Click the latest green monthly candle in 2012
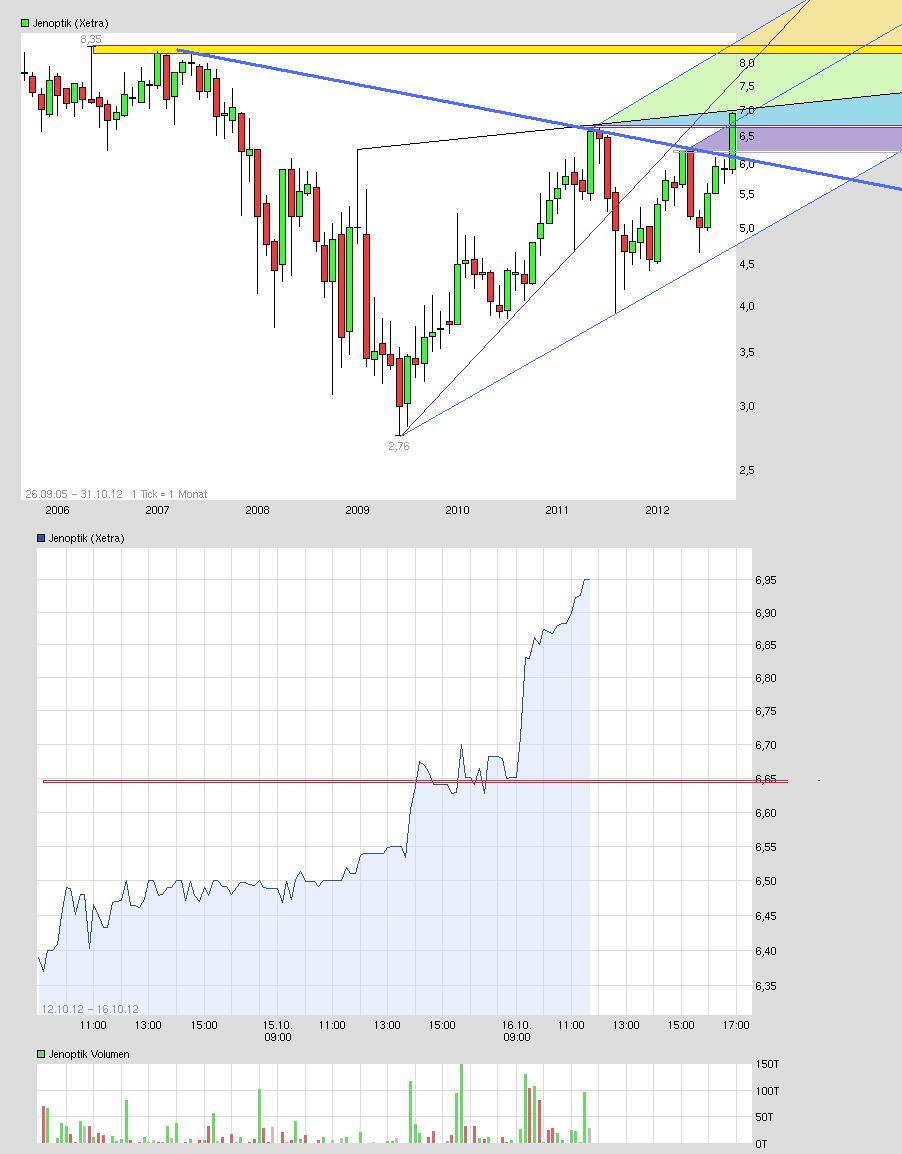This screenshot has width=902, height=1154. click(x=732, y=140)
